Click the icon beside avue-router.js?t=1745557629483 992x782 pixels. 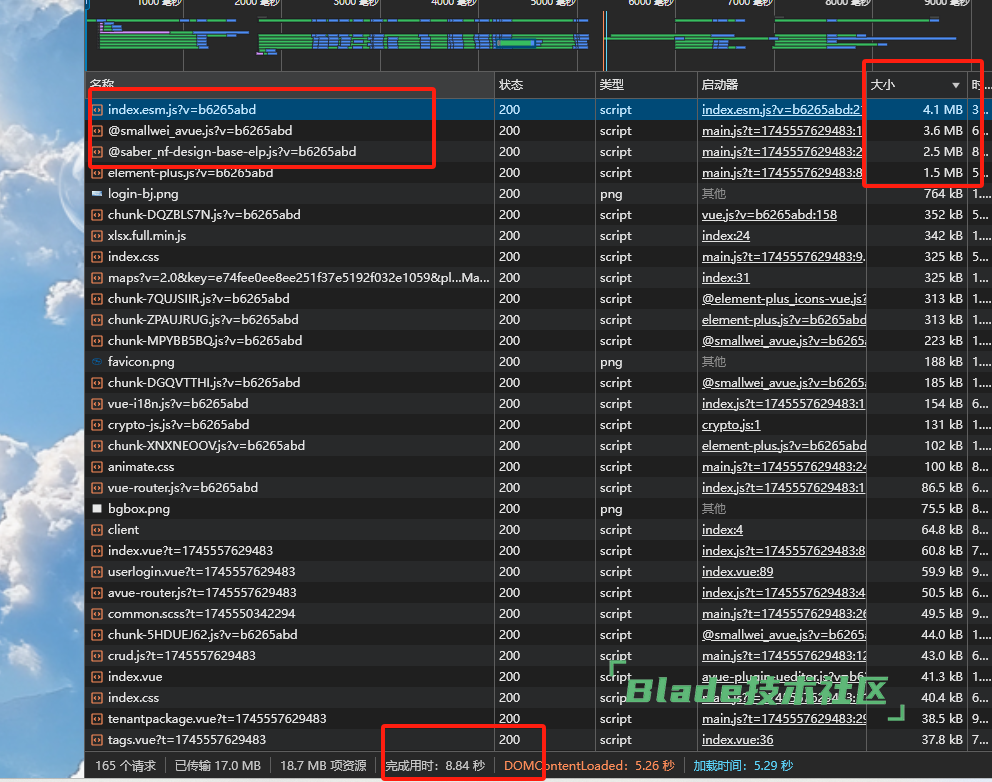tap(97, 593)
